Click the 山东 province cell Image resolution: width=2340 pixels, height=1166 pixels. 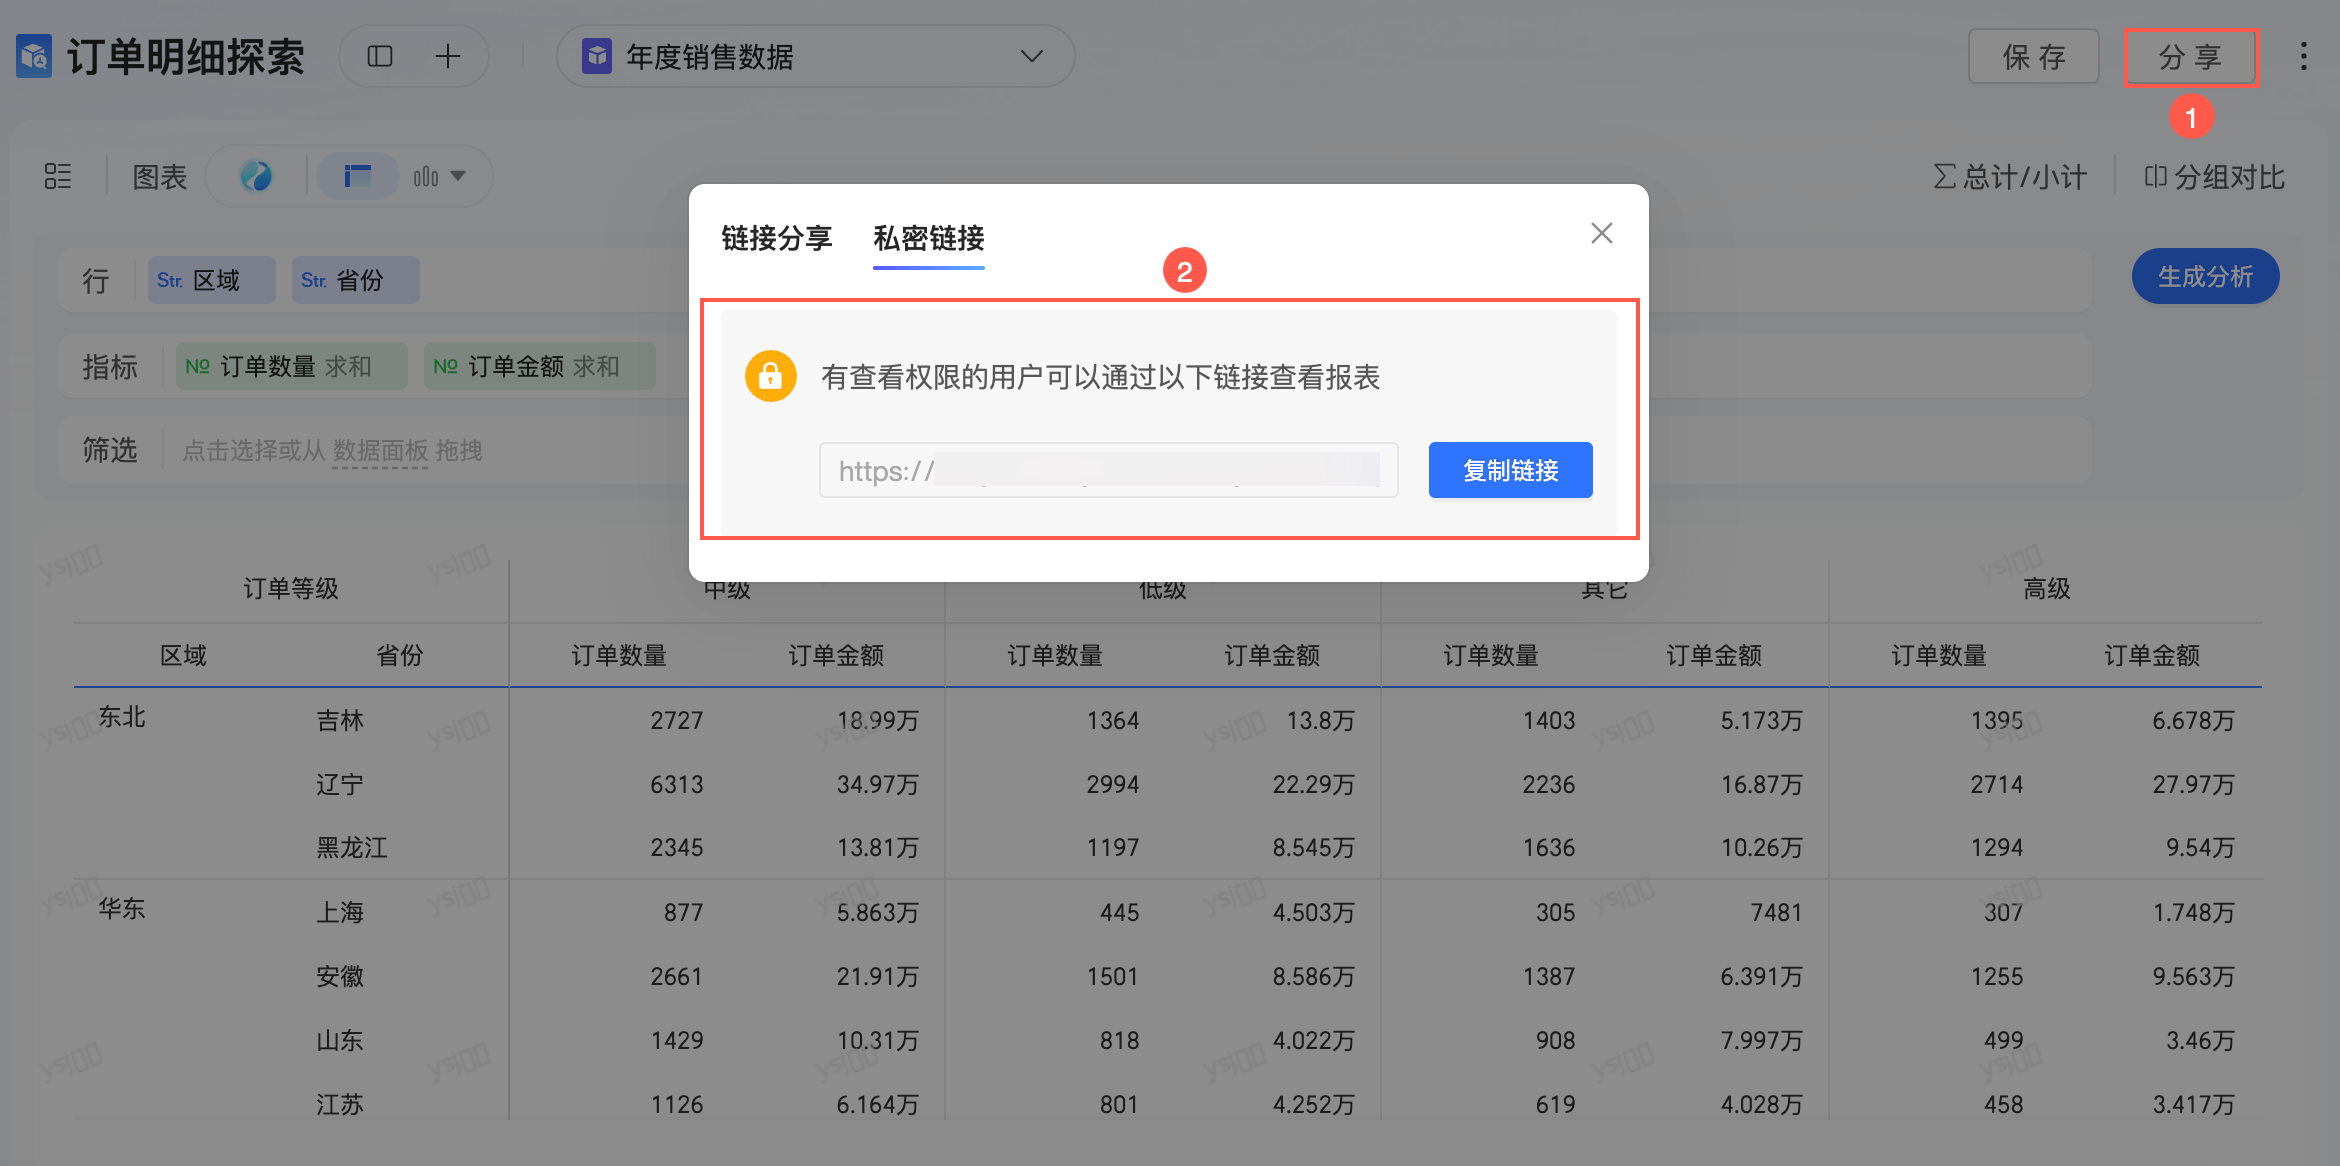coord(340,1040)
